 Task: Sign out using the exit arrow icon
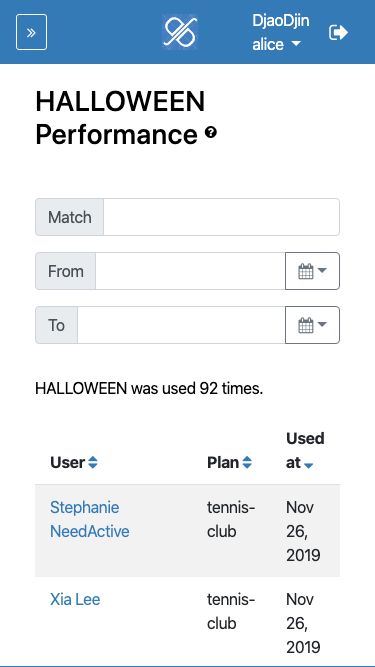(338, 32)
